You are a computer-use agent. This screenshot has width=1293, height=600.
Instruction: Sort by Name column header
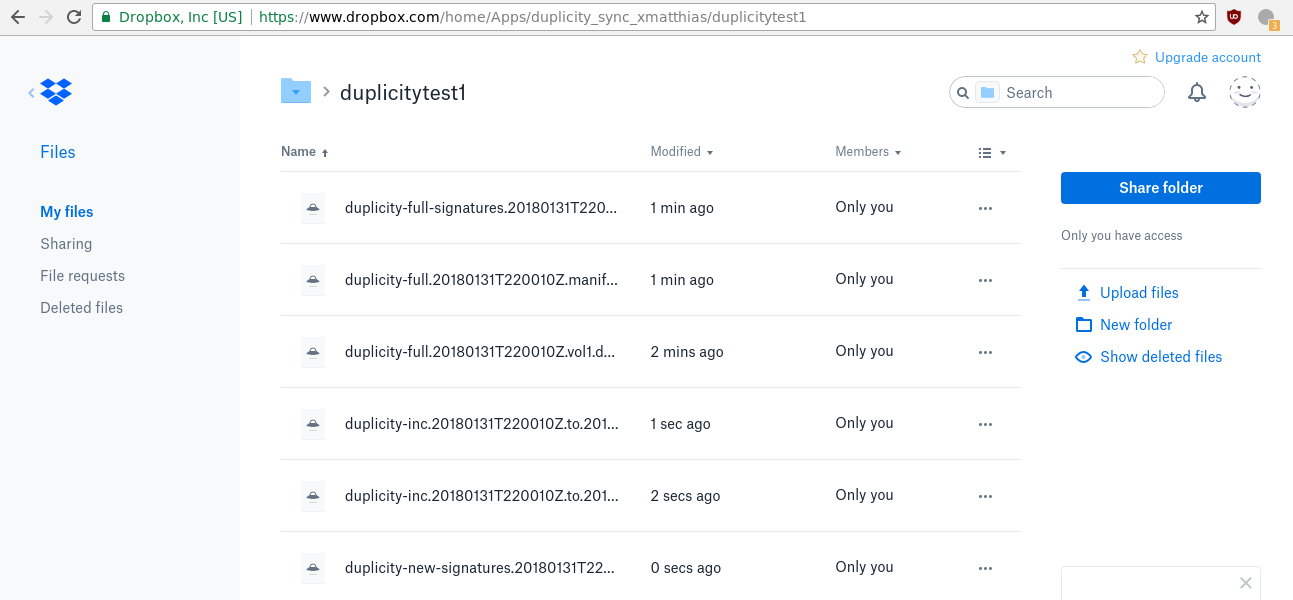coord(305,152)
